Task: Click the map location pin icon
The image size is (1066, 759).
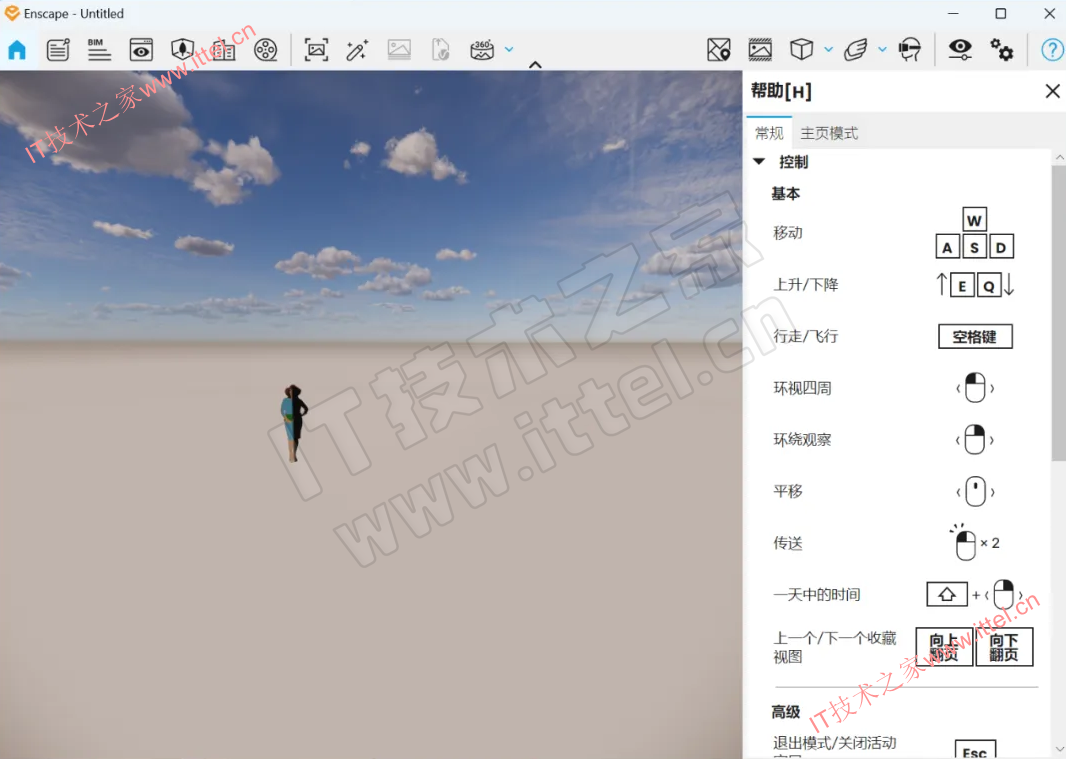Action: [x=719, y=50]
